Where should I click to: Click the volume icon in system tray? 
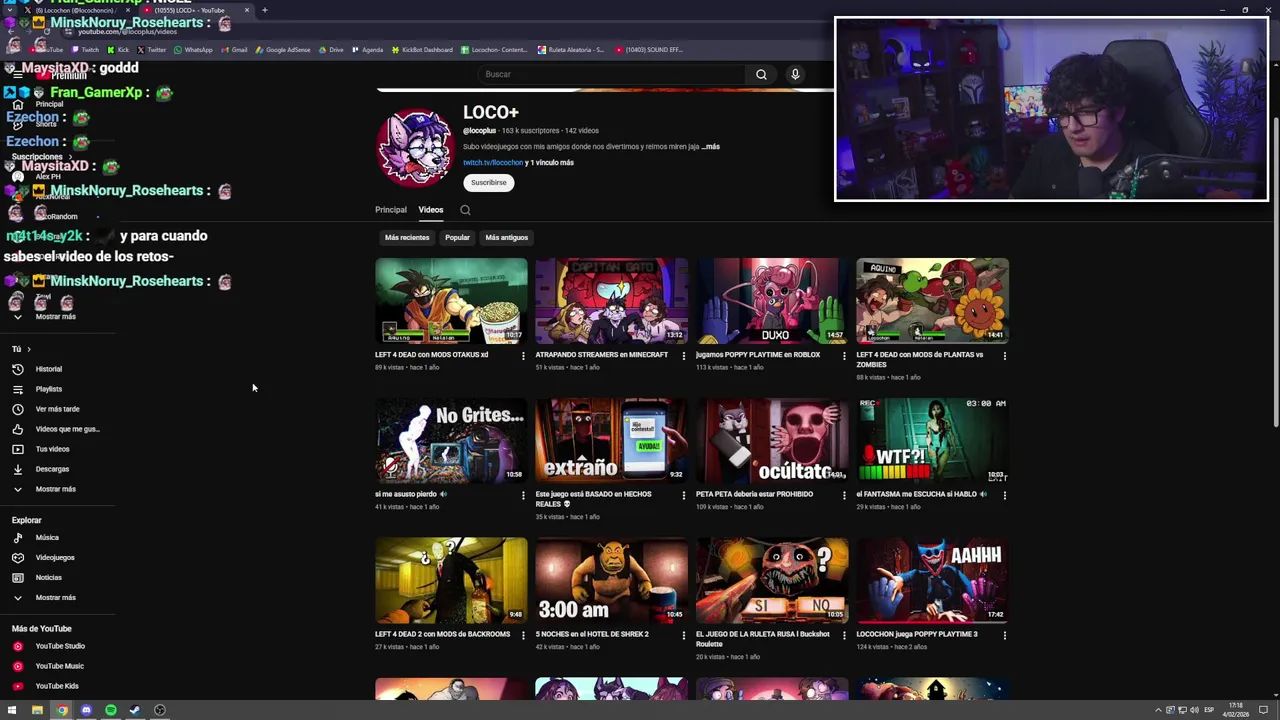(1193, 710)
